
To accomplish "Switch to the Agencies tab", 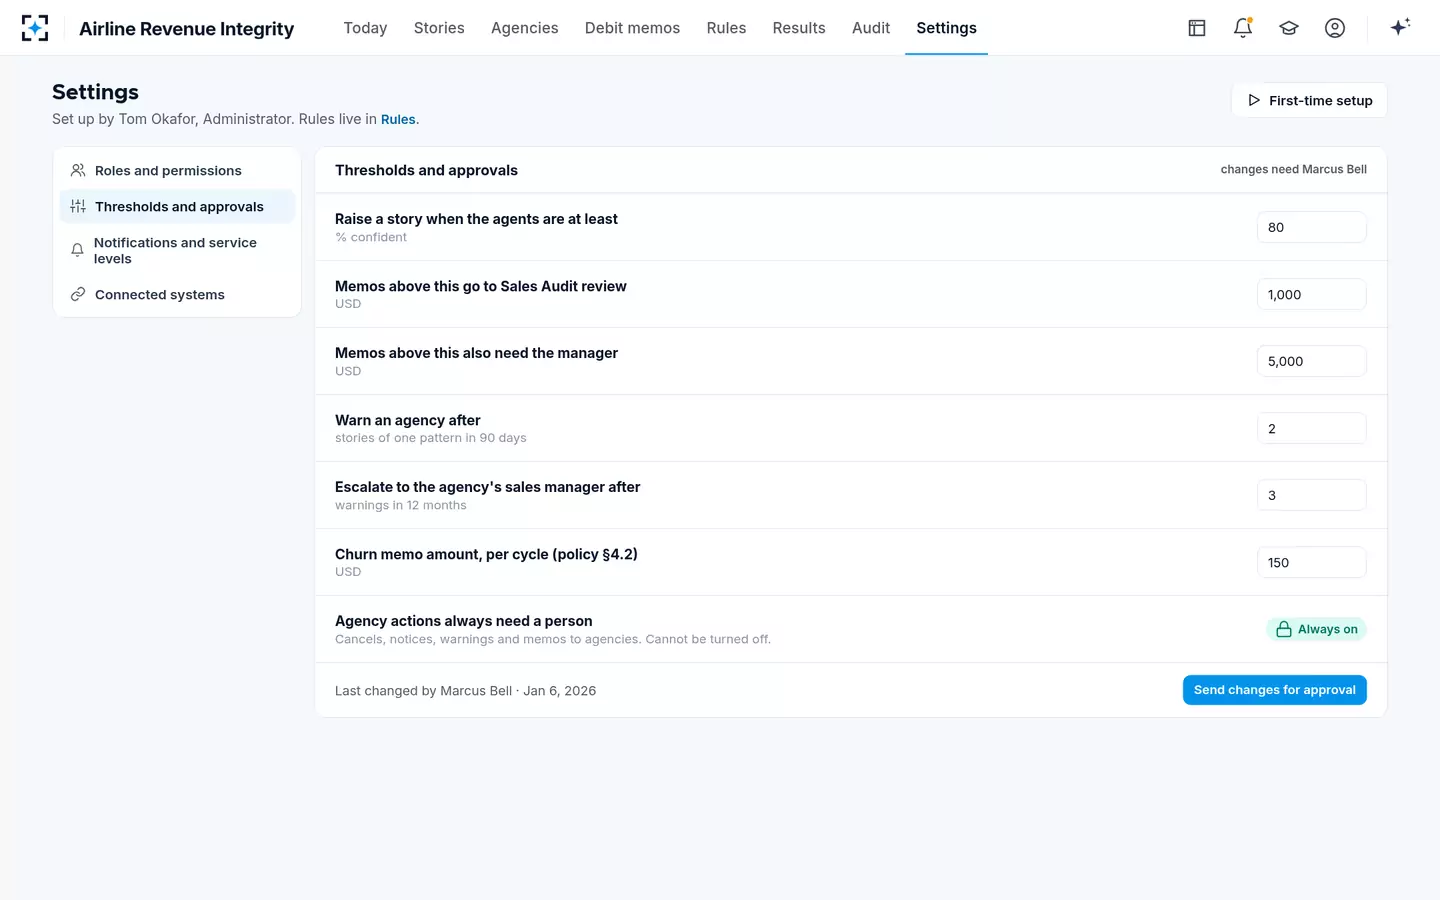I will click(x=525, y=28).
